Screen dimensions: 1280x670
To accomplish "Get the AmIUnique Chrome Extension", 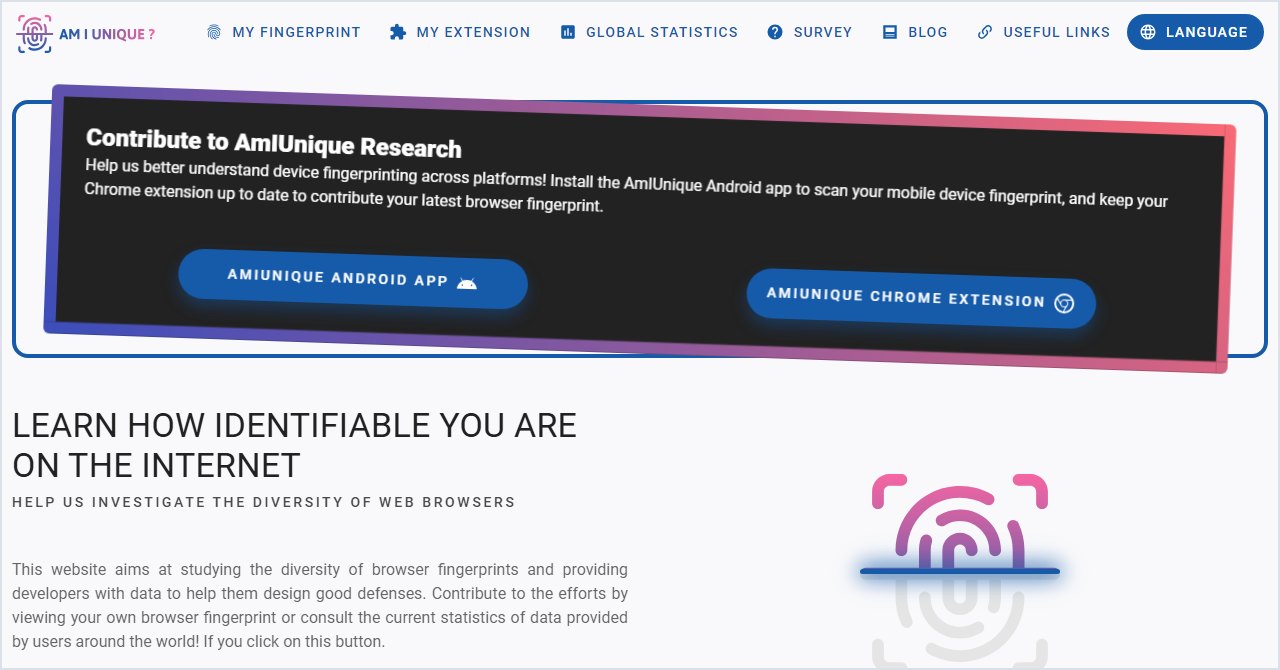I will pos(921,299).
